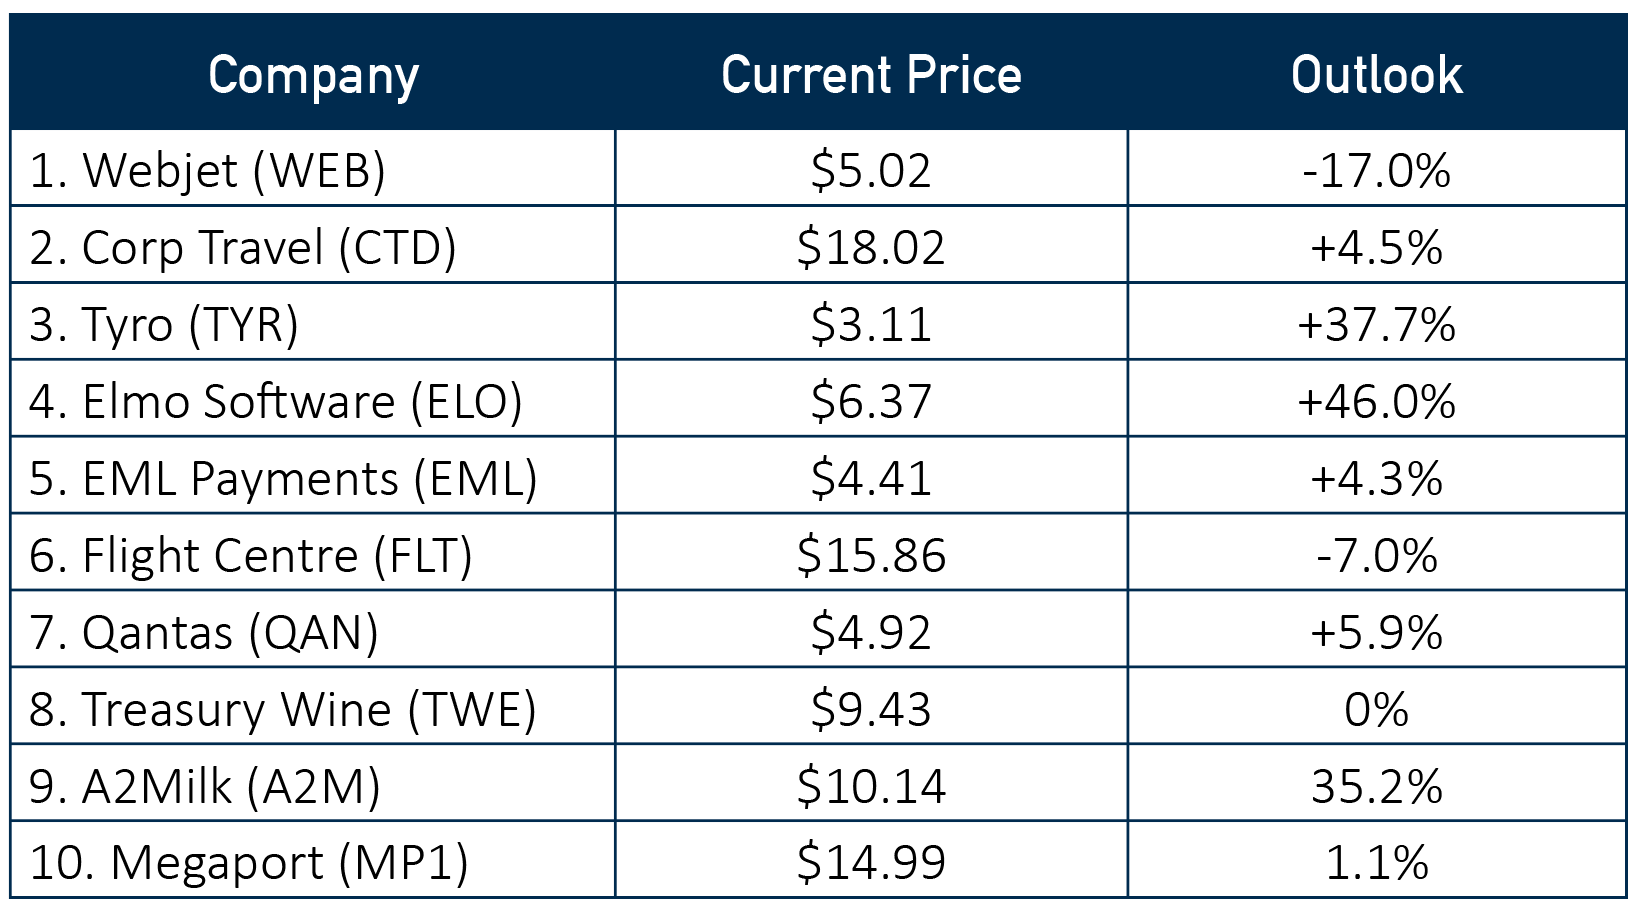The height and width of the screenshot is (920, 1642).
Task: Click the $14.99 price cell
Action: coord(871,862)
